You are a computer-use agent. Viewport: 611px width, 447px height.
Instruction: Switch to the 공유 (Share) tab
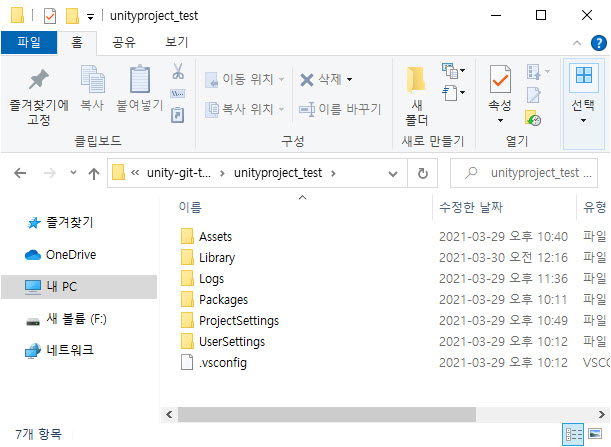click(124, 42)
